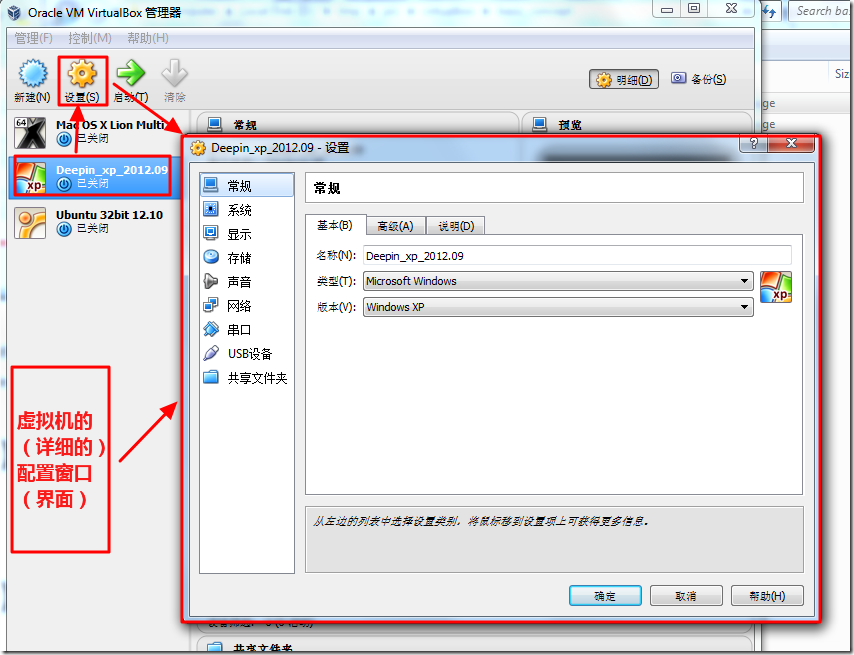Click the 常规 section header icon in manager
The height and width of the screenshot is (655, 854).
click(x=215, y=124)
